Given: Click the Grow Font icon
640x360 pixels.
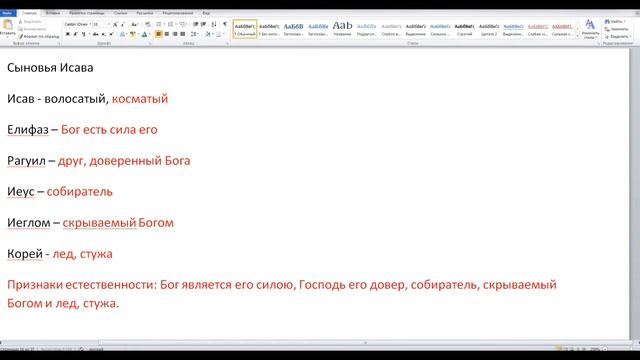Looking at the screenshot, I should click(x=116, y=24).
